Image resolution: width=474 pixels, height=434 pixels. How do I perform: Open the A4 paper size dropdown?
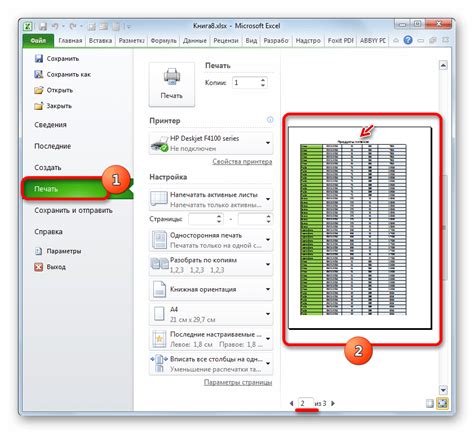coord(211,314)
